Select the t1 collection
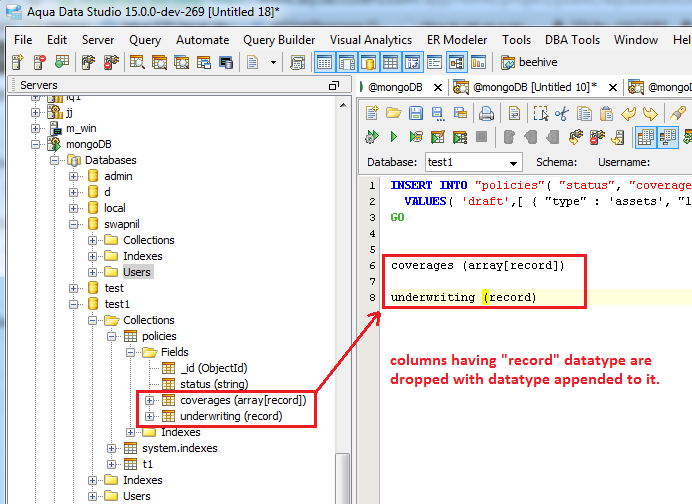This screenshot has width=692, height=504. (147, 464)
